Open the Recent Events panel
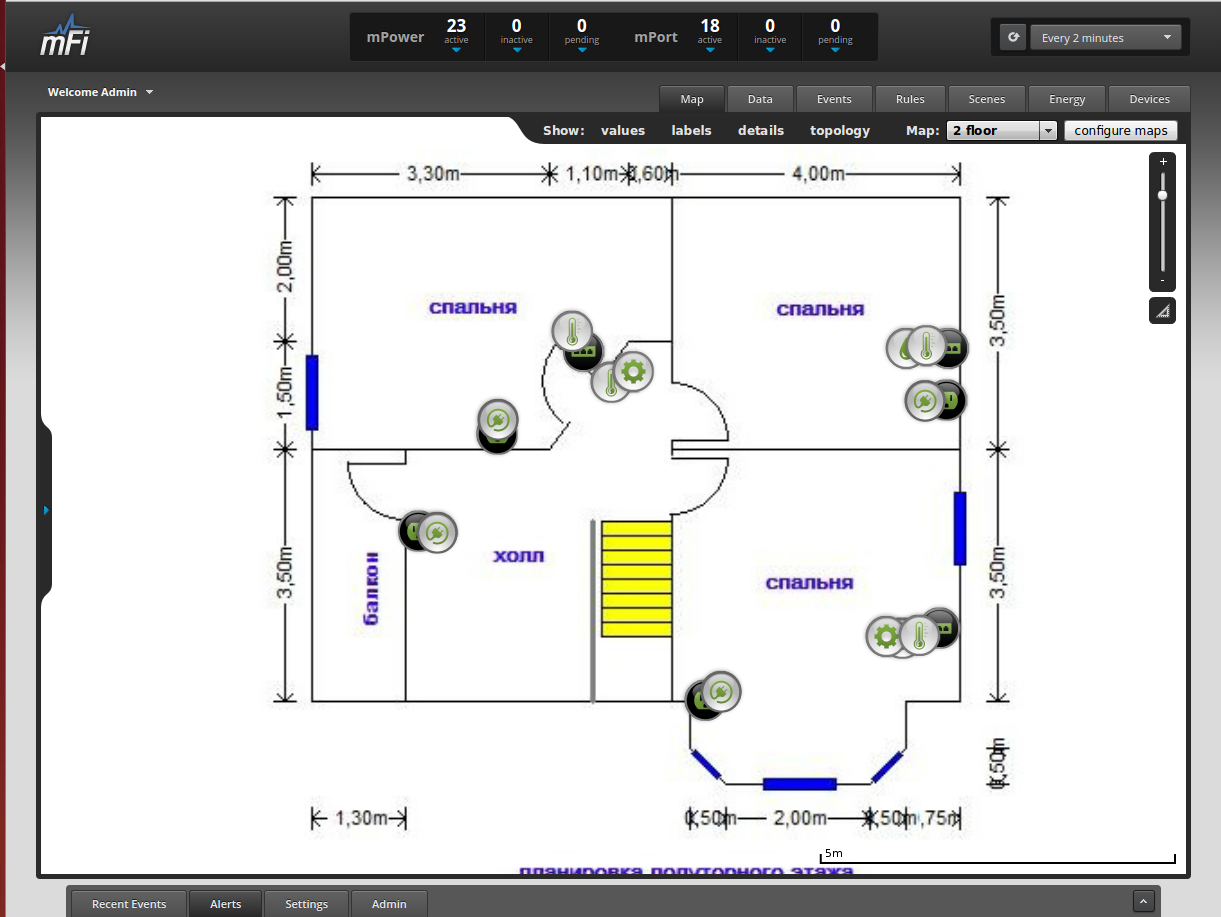 coord(129,904)
